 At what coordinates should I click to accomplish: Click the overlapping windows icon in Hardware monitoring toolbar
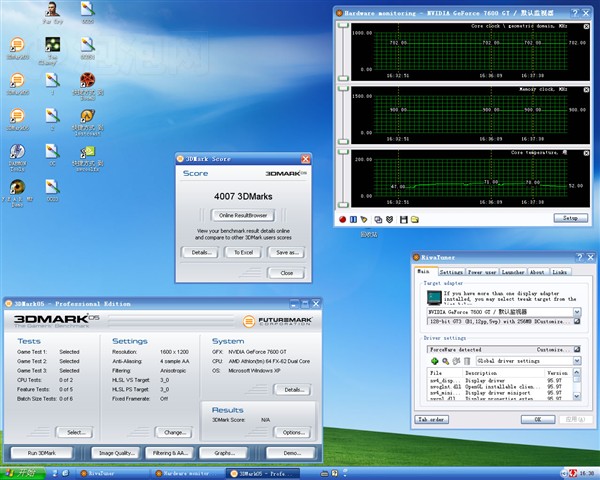coord(378,219)
